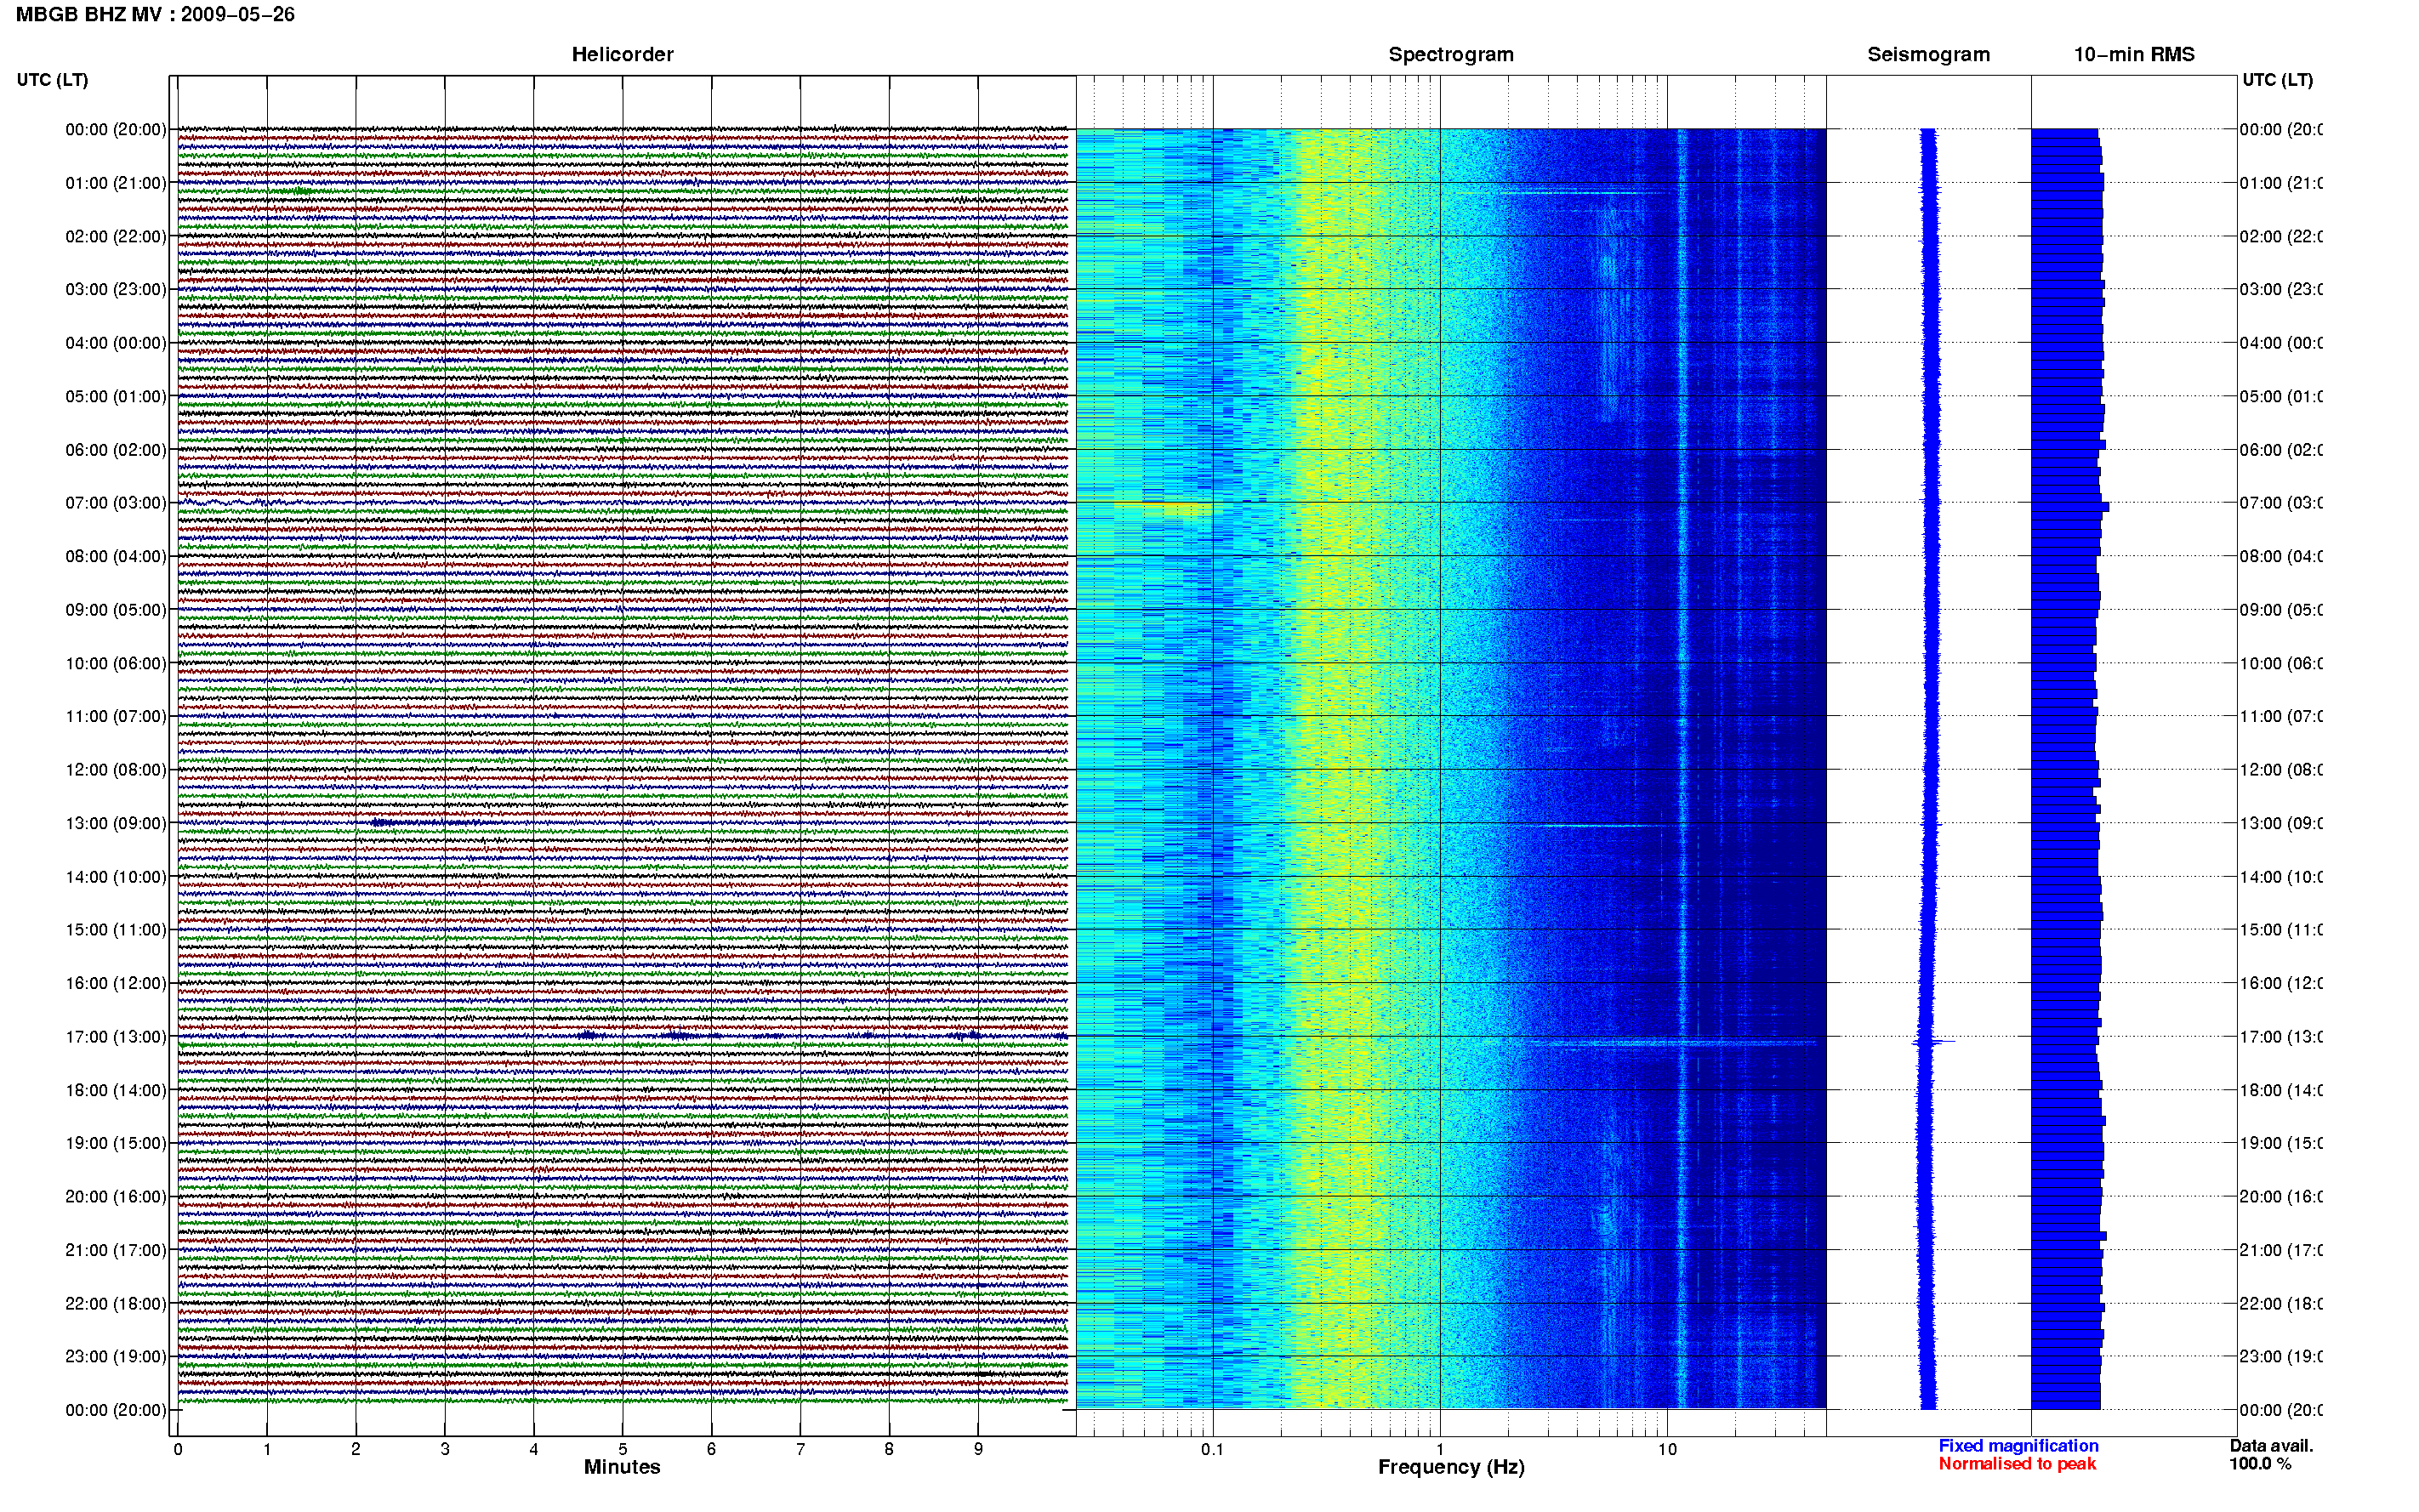The image size is (2419, 1512).
Task: Click the right-side time label 07:00
Action: [x=2280, y=502]
